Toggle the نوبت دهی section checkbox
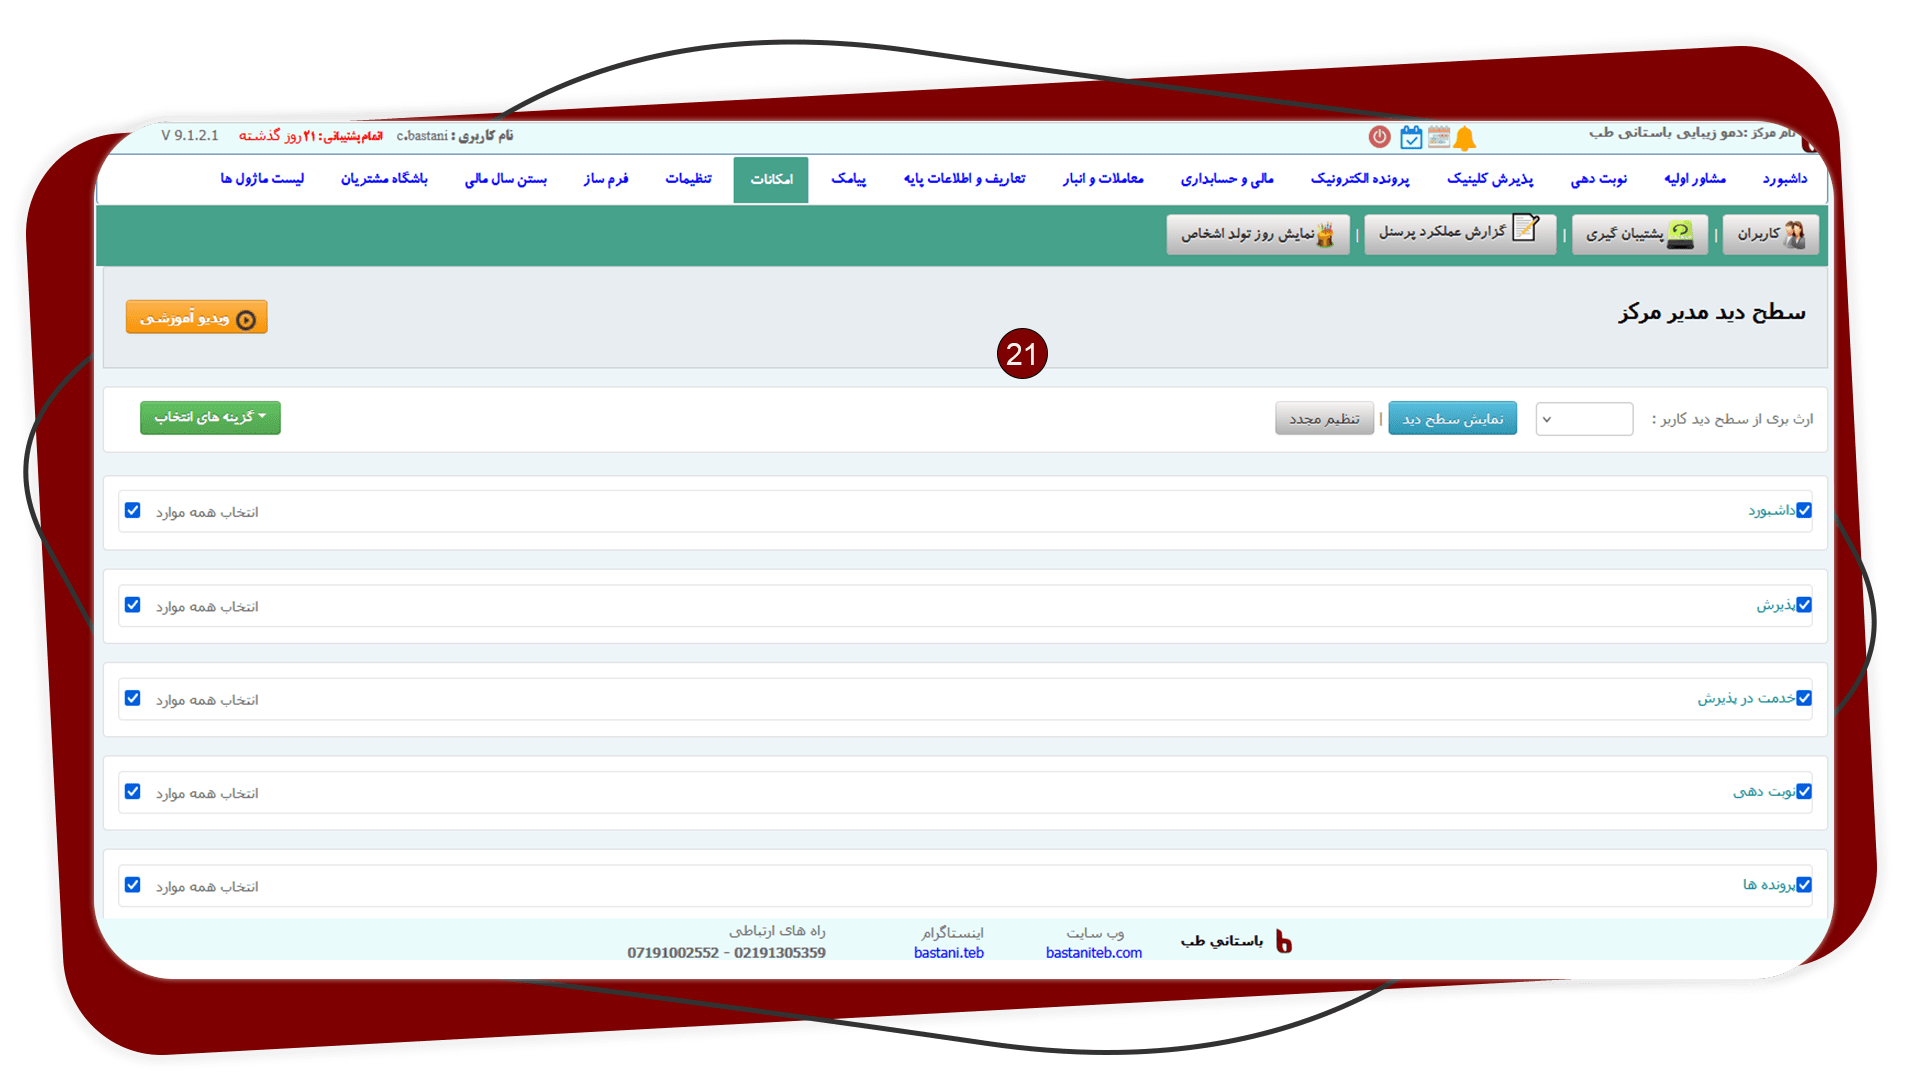This screenshot has width=1920, height=1080. [x=1804, y=791]
